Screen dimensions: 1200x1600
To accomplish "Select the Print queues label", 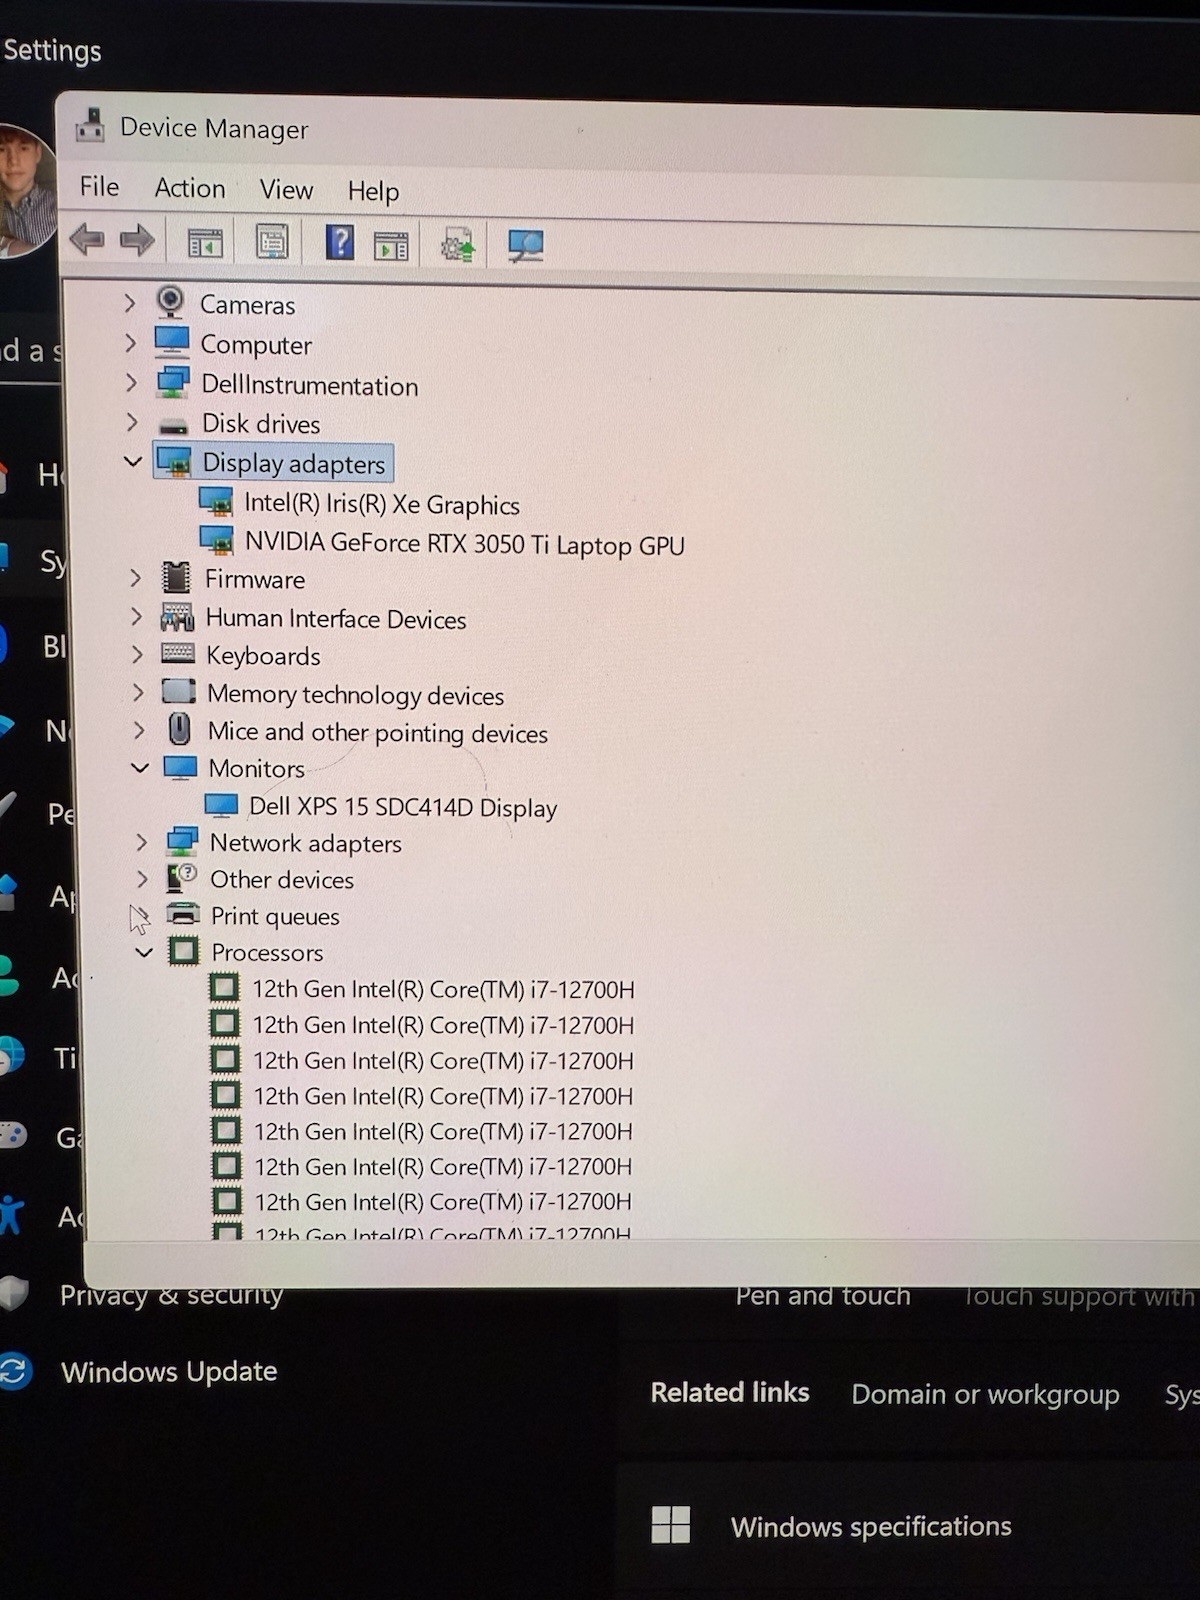I will (x=275, y=916).
